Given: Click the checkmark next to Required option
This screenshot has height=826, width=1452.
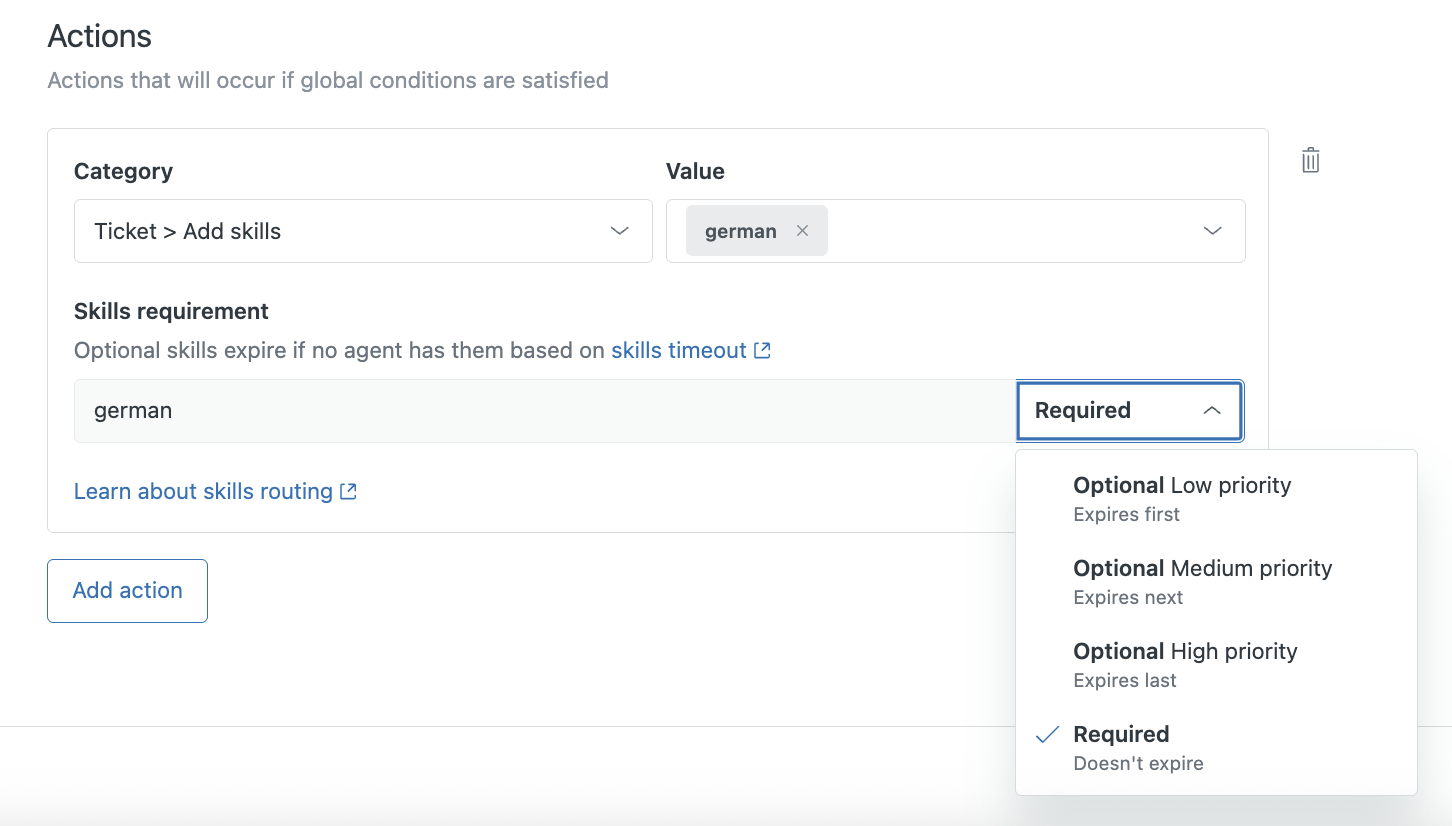Looking at the screenshot, I should [1047, 735].
